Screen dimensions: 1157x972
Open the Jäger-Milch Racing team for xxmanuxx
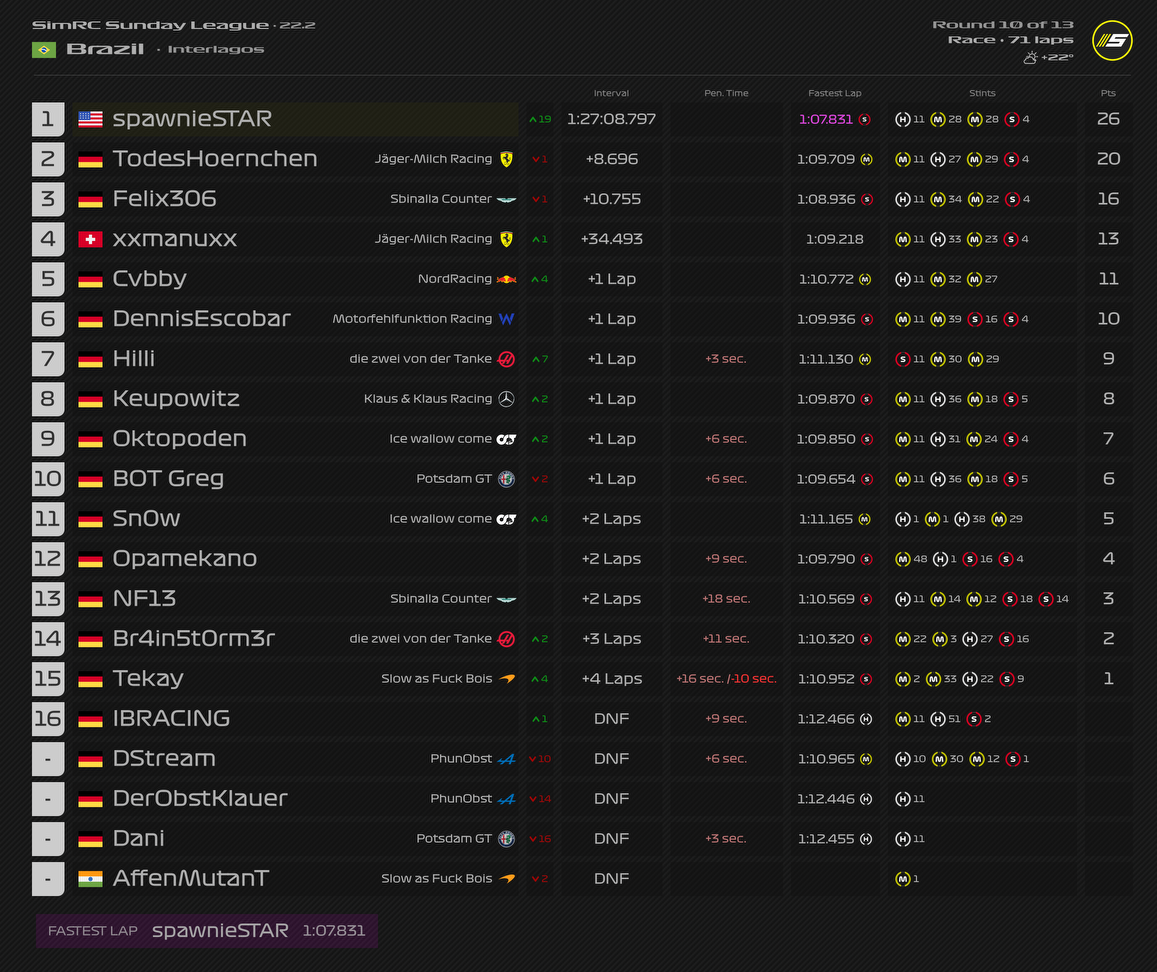(x=433, y=239)
